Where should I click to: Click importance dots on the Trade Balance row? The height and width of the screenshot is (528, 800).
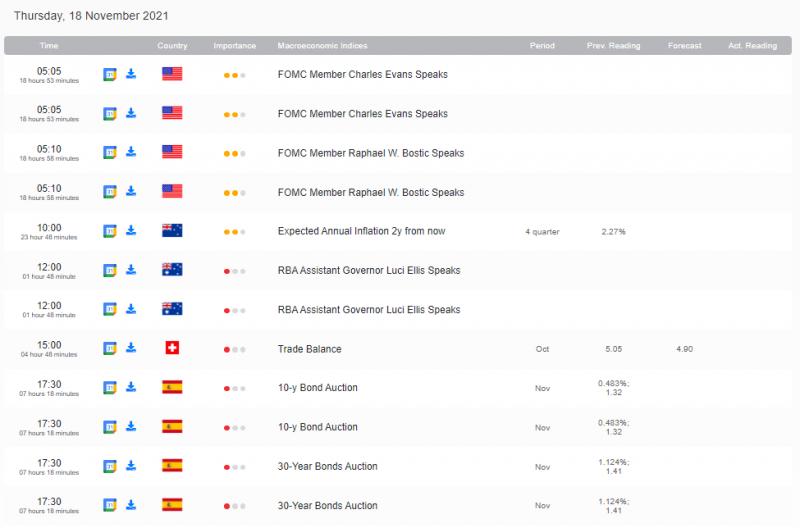(x=234, y=349)
